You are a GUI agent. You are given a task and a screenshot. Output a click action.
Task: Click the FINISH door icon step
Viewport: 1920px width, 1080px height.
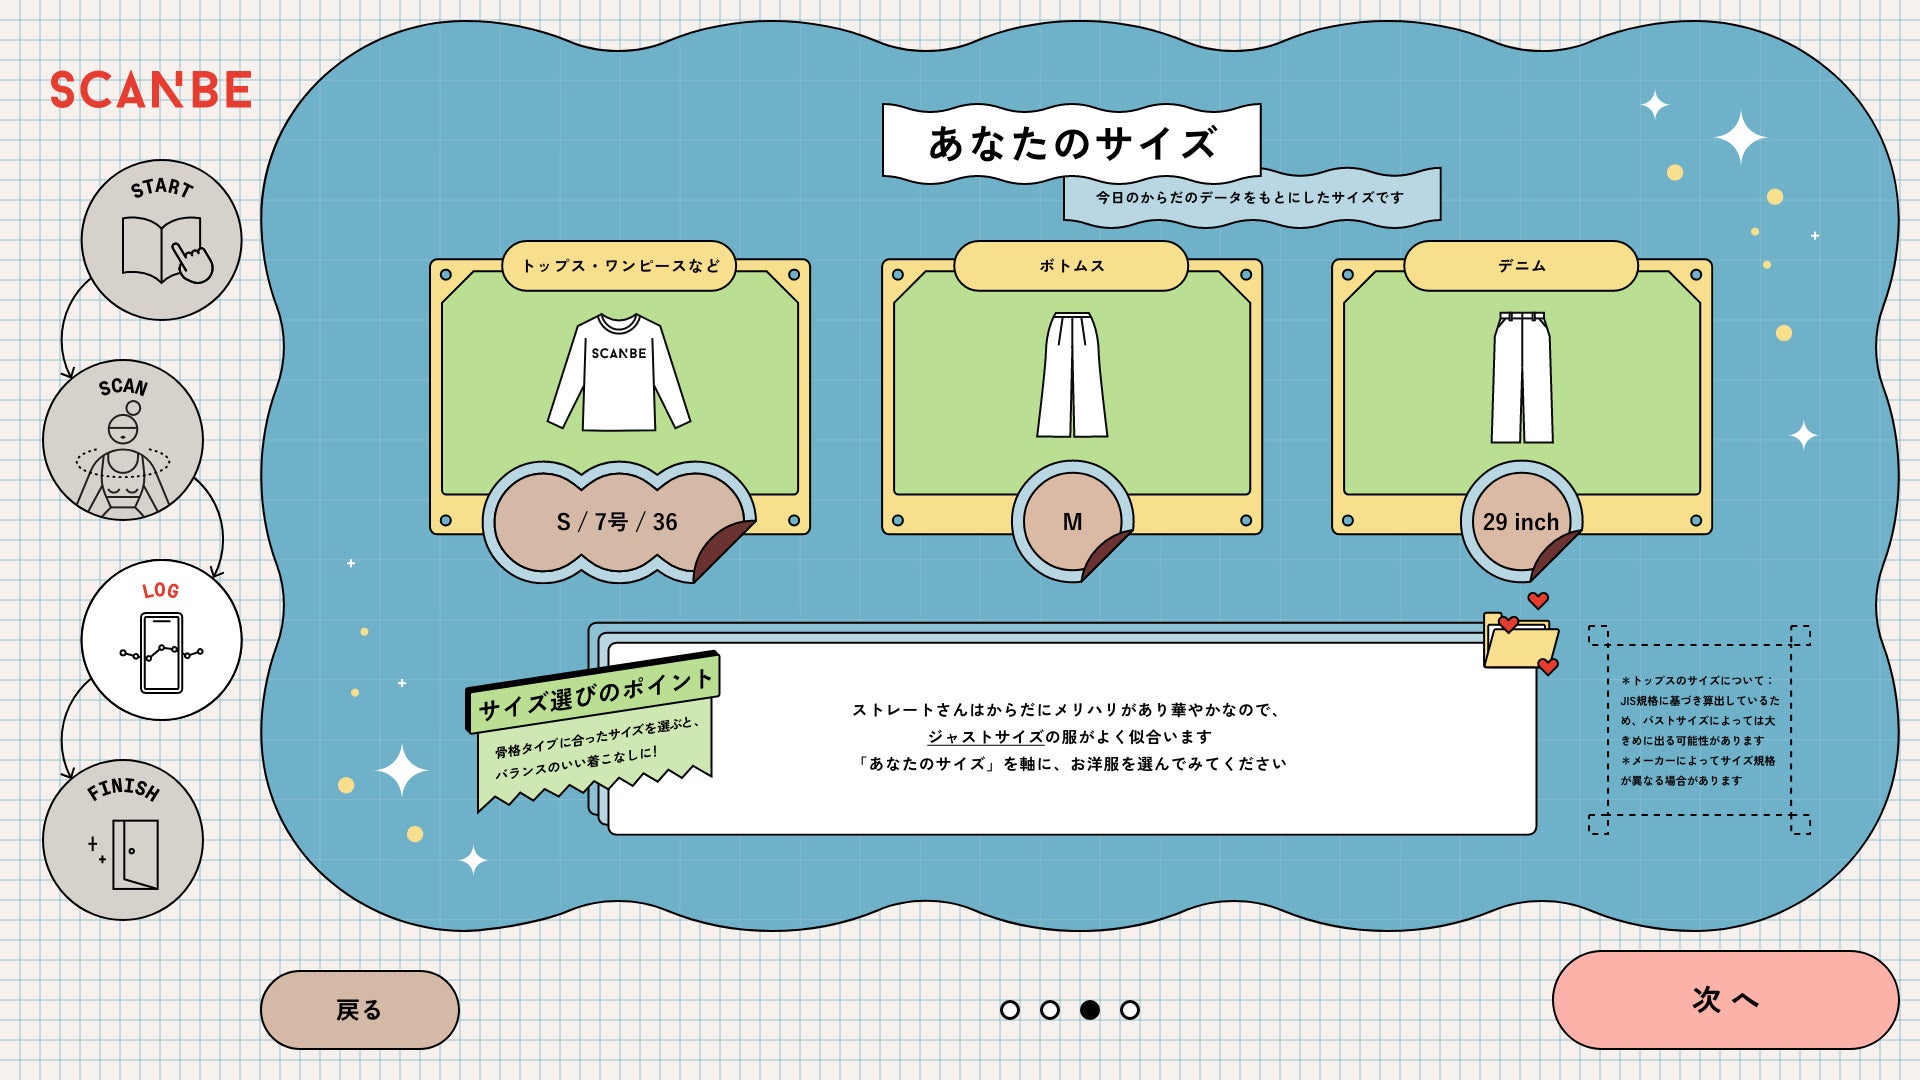[x=123, y=840]
